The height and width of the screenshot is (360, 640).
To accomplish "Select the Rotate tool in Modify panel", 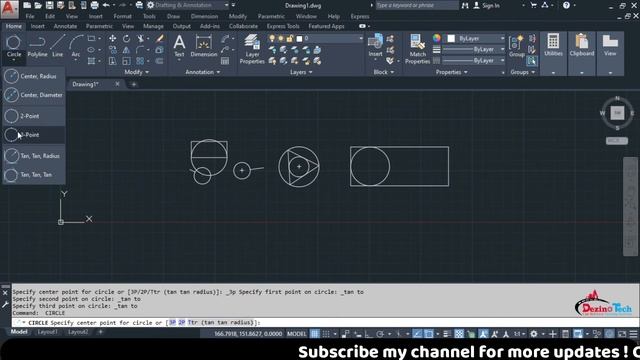I will tap(127, 38).
